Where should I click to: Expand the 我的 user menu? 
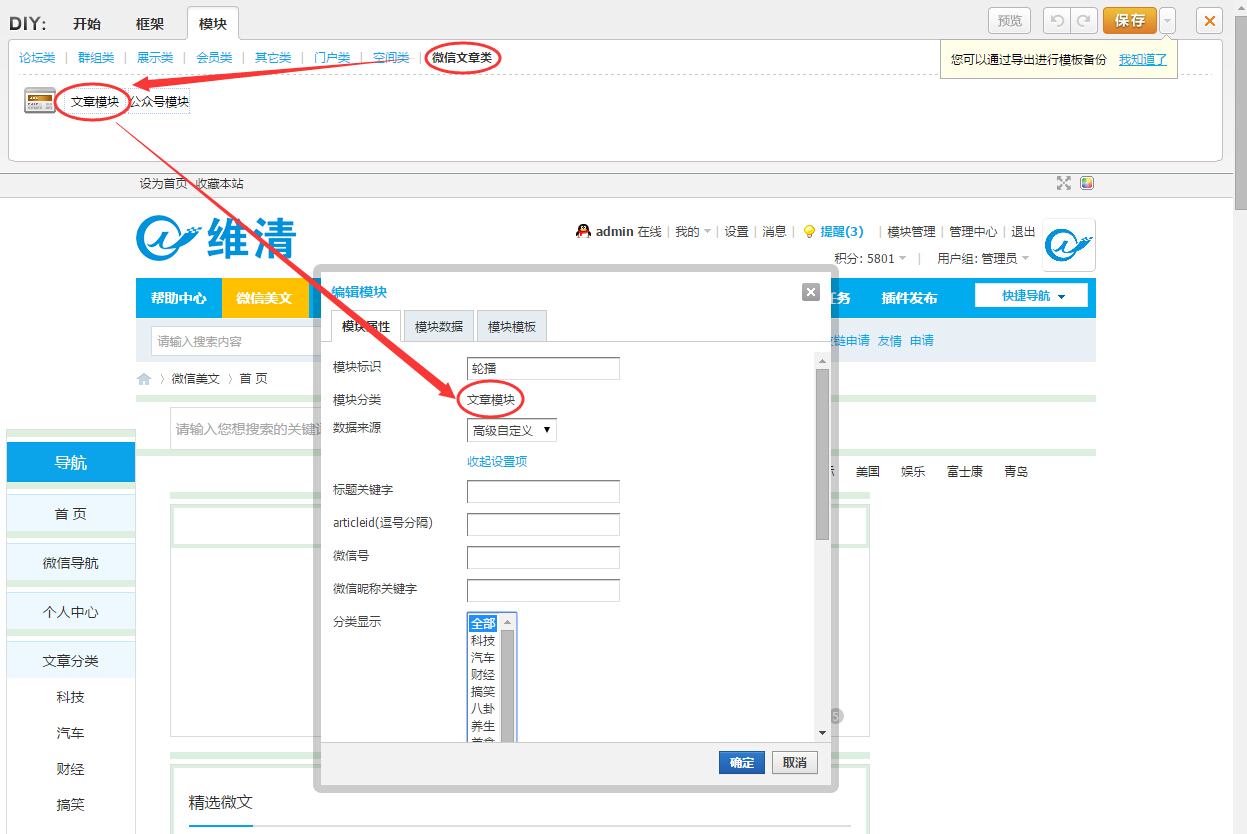pyautogui.click(x=693, y=231)
